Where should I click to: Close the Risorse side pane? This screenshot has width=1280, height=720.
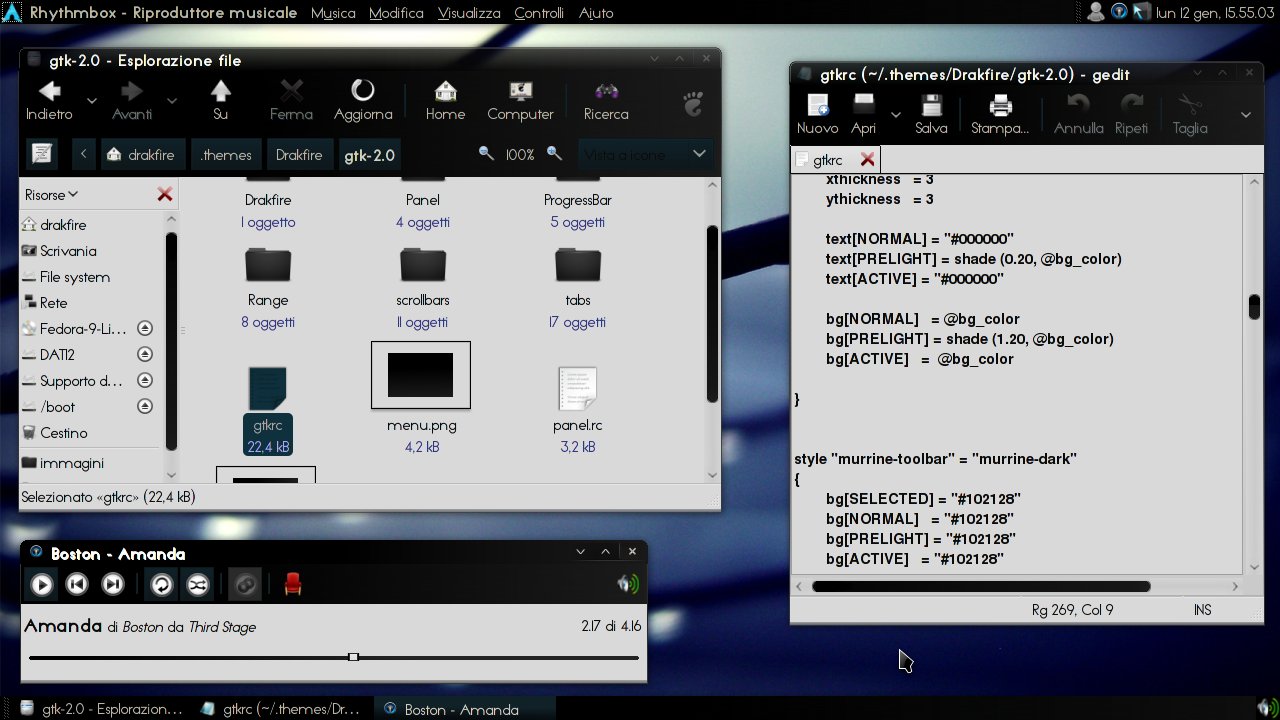pyautogui.click(x=165, y=195)
